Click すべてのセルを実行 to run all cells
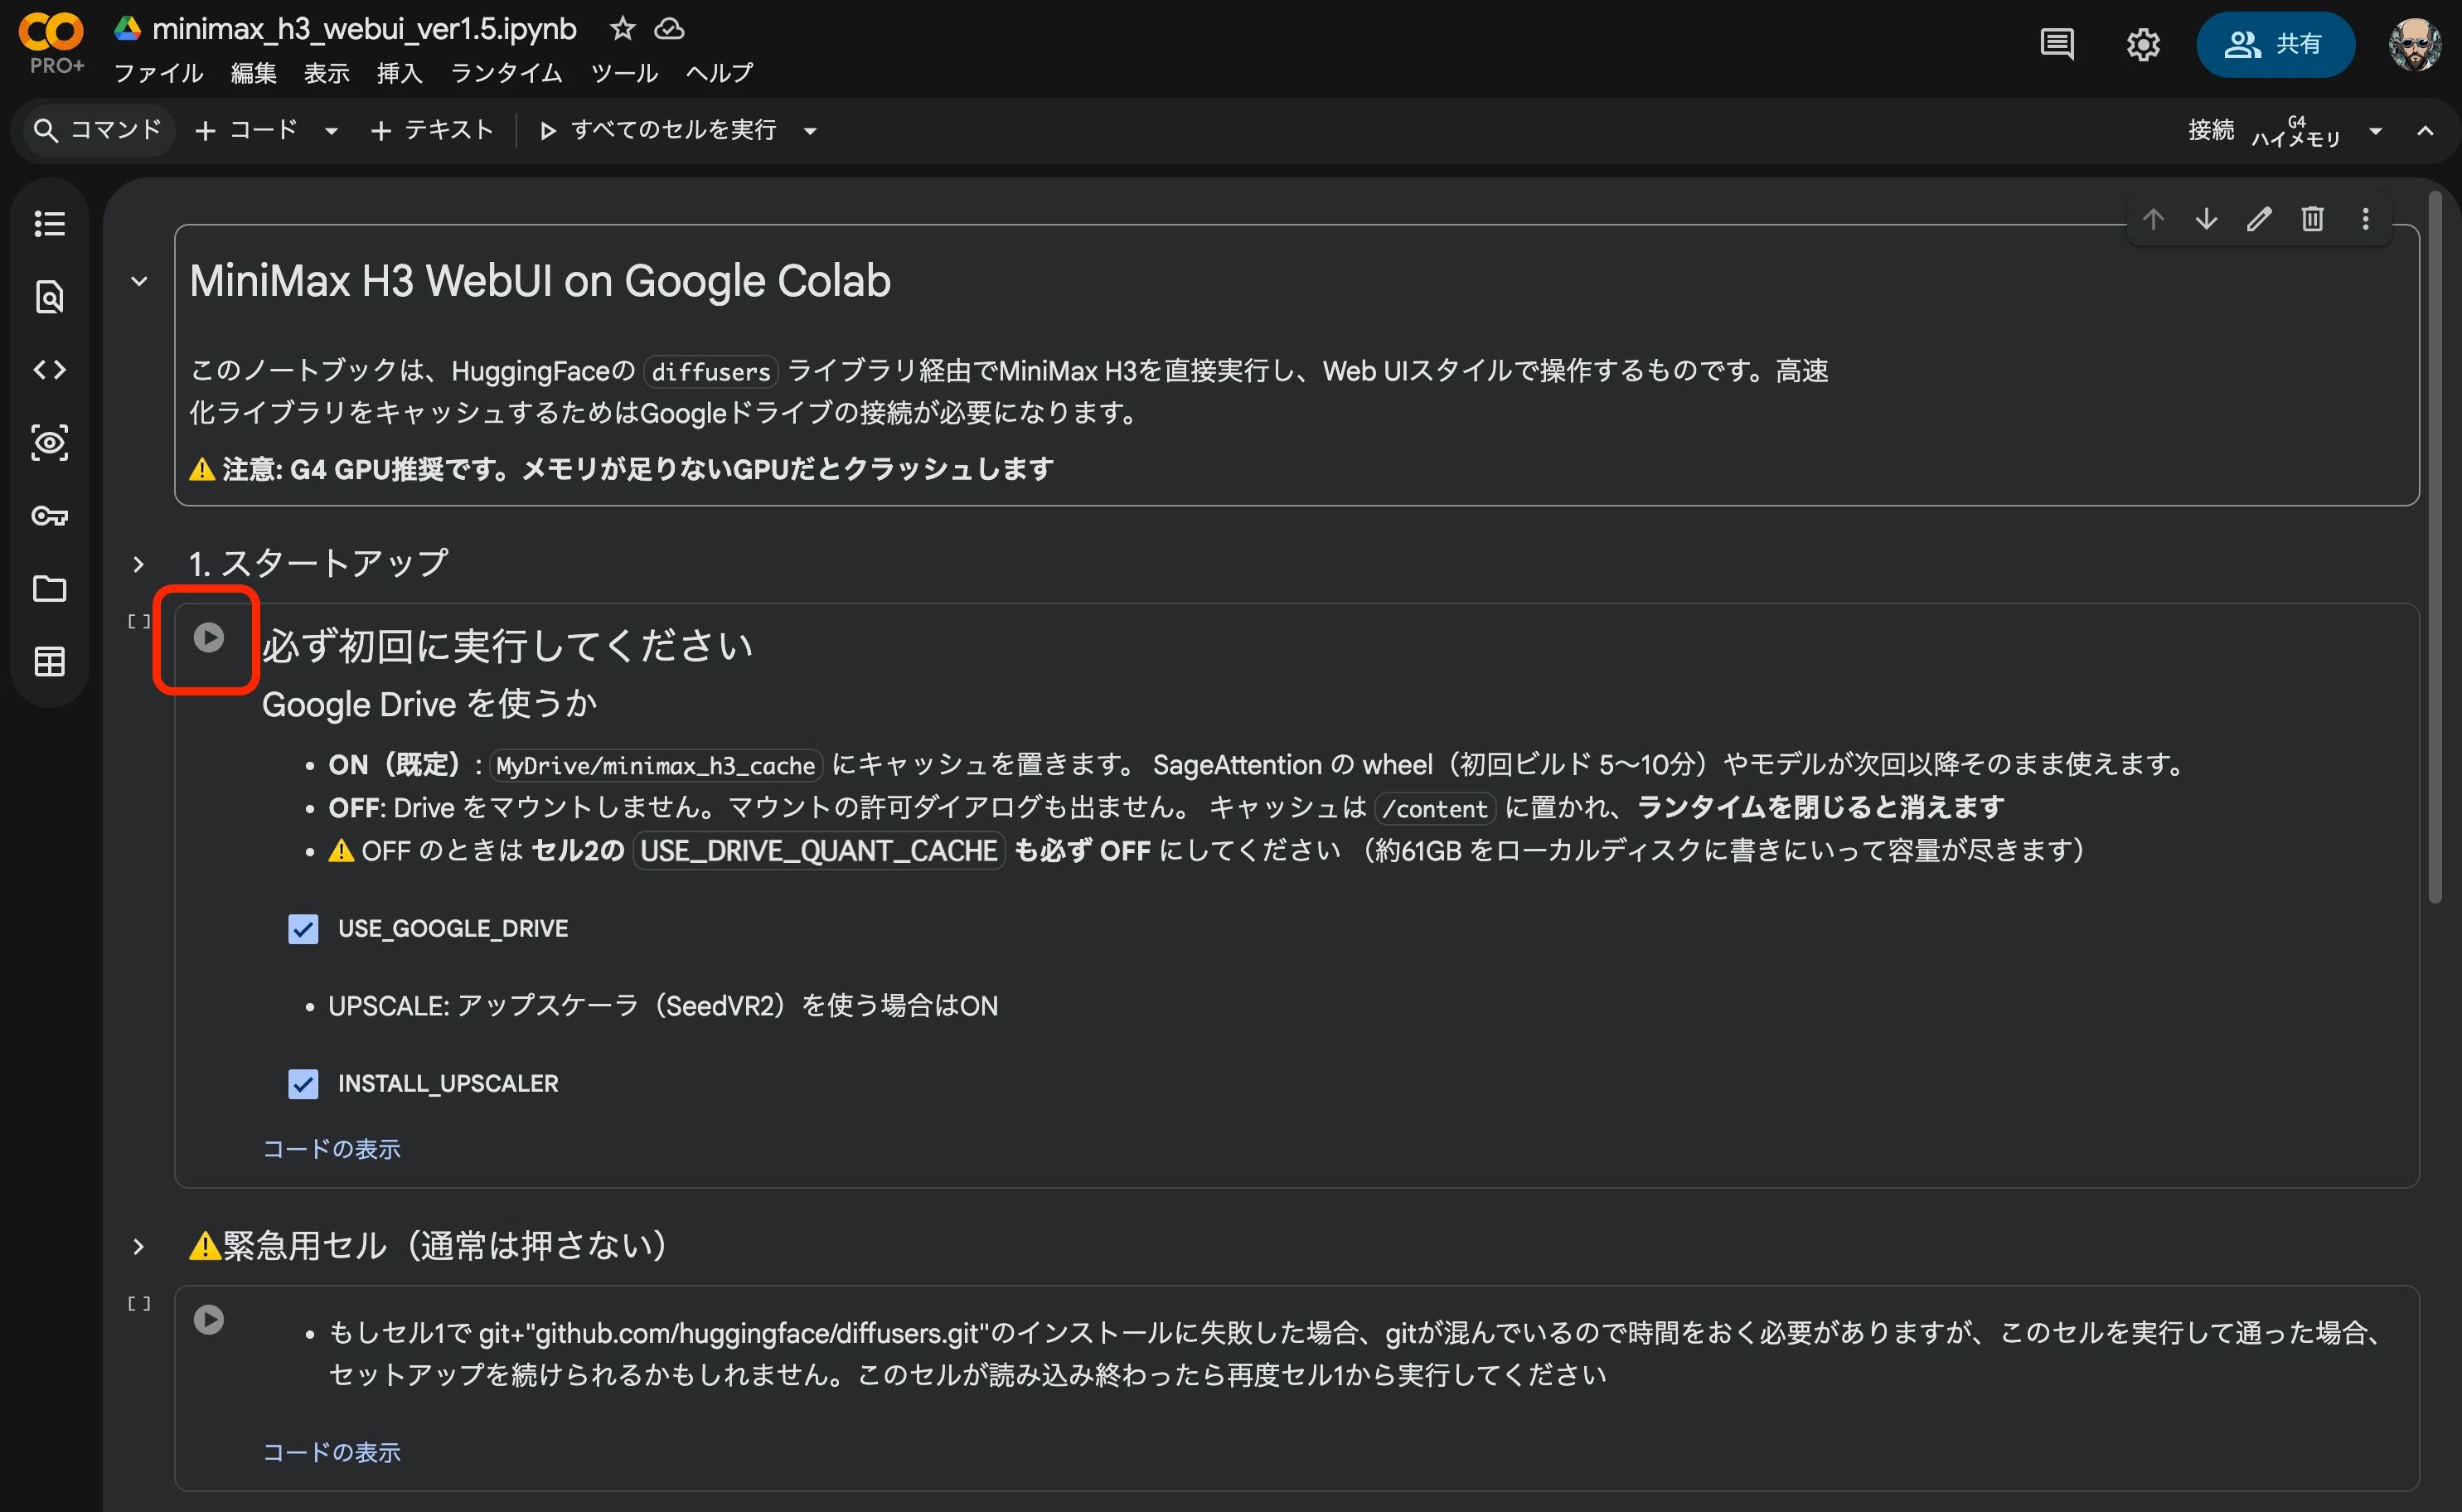2462x1512 pixels. [x=658, y=130]
